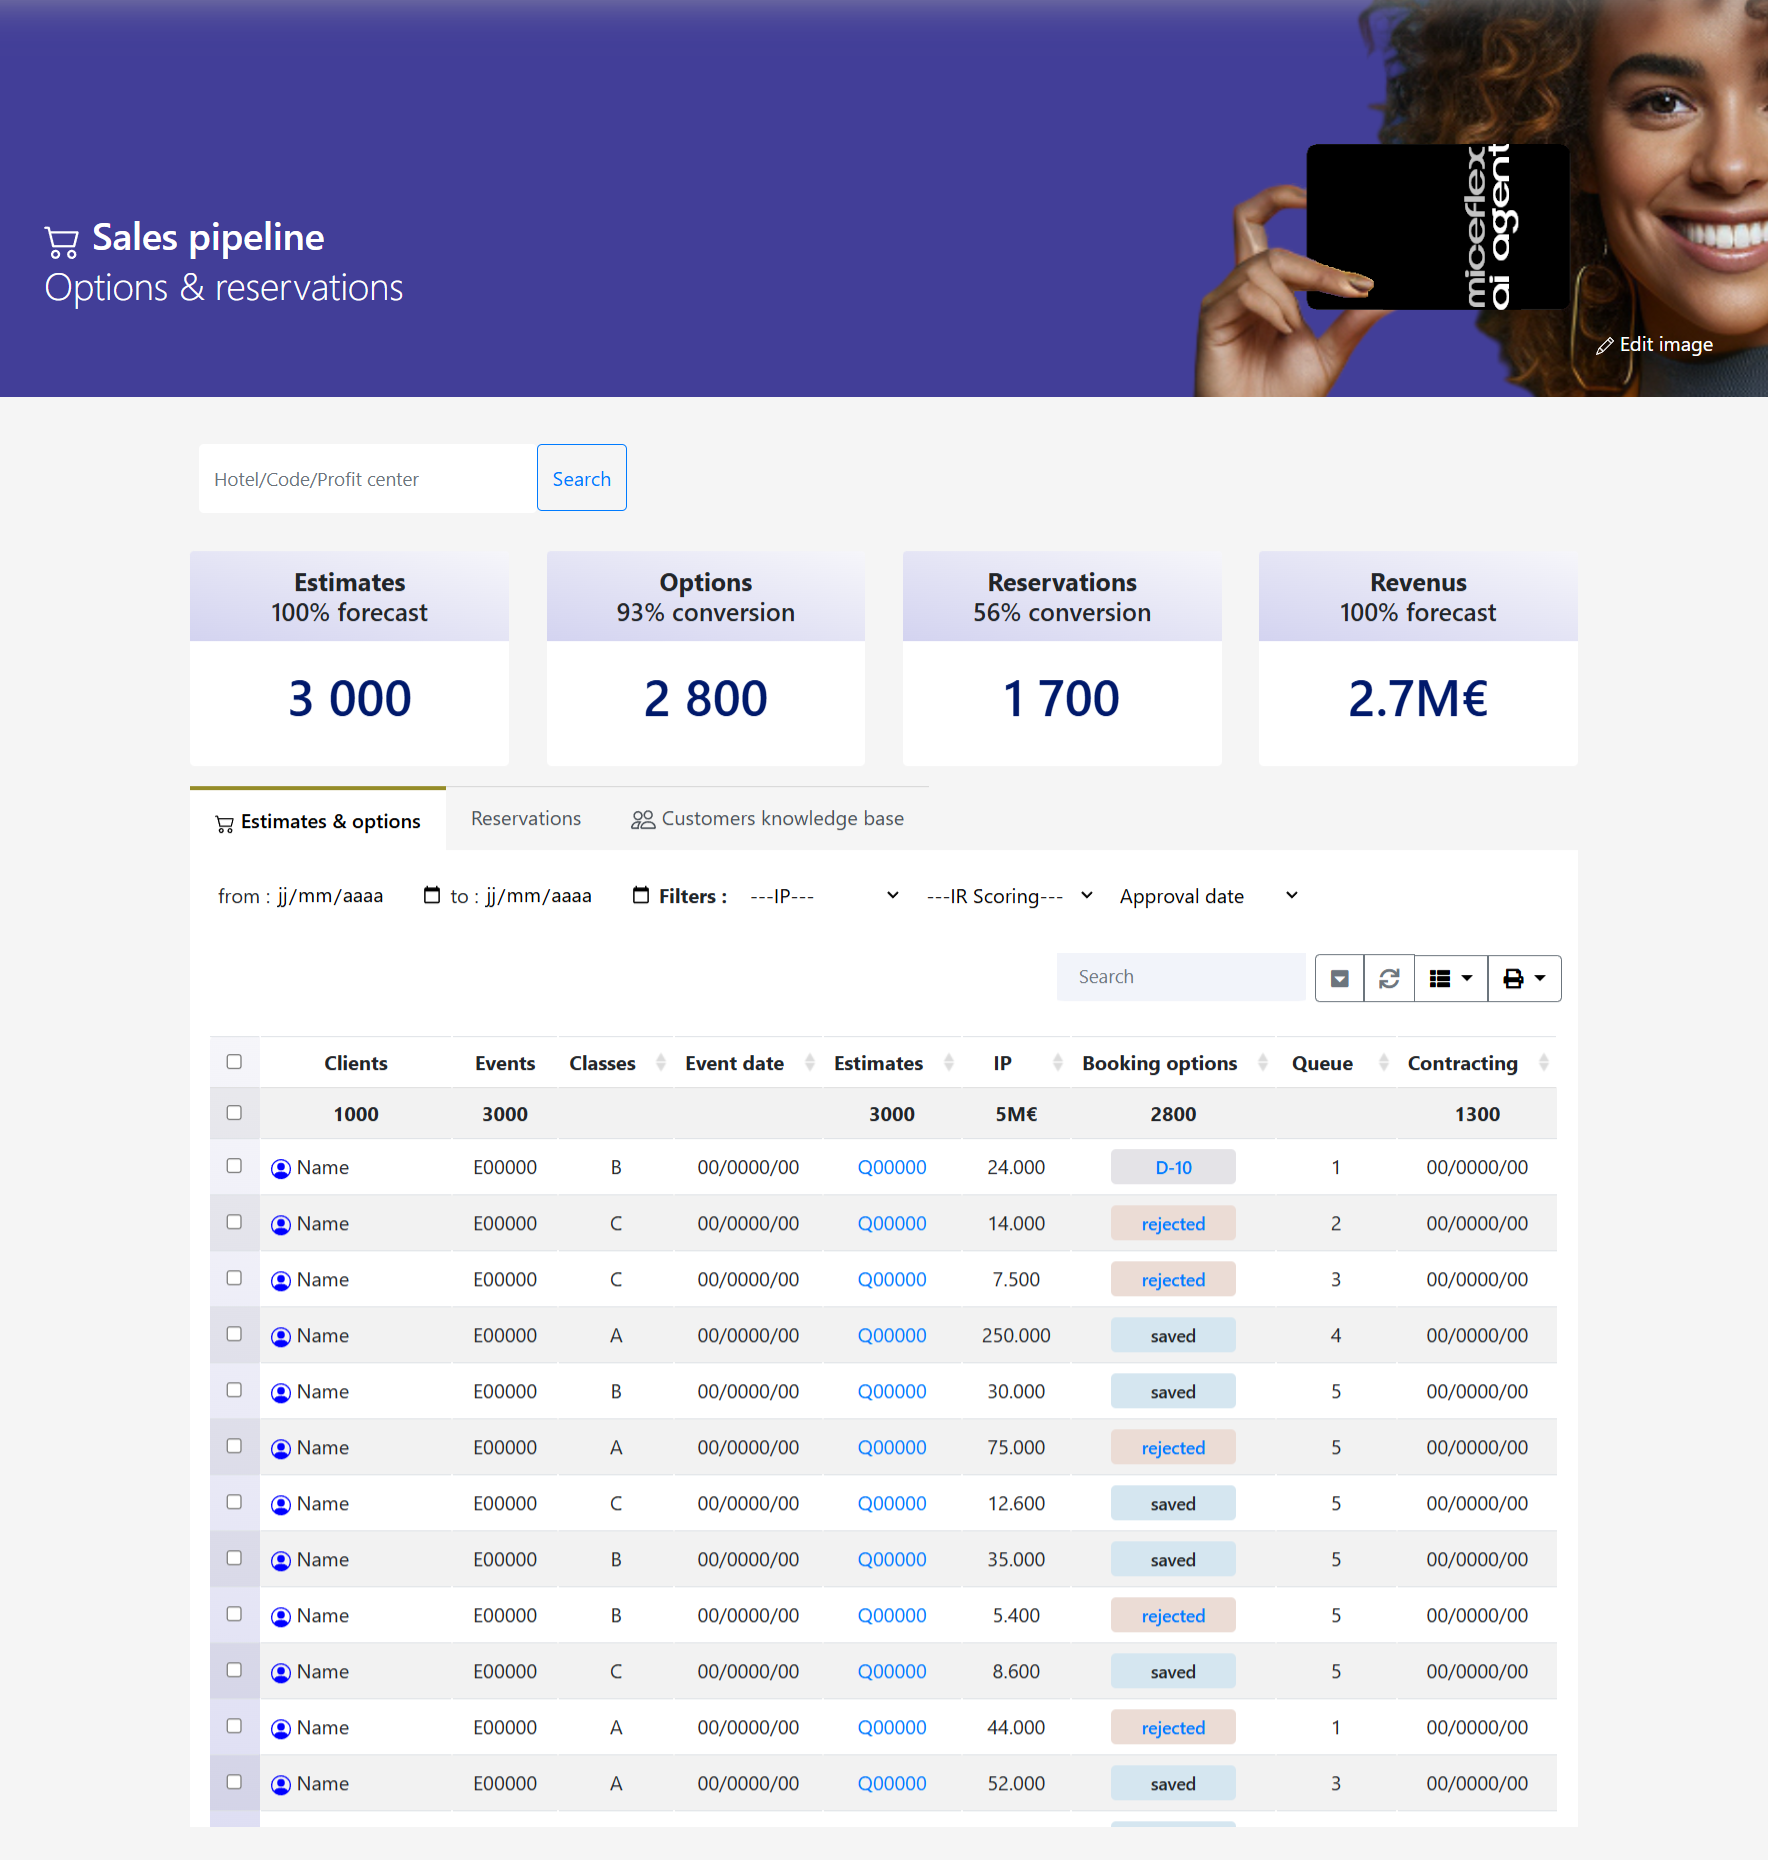Open the columns list view icon
Image resolution: width=1768 pixels, height=1860 pixels.
1450,978
